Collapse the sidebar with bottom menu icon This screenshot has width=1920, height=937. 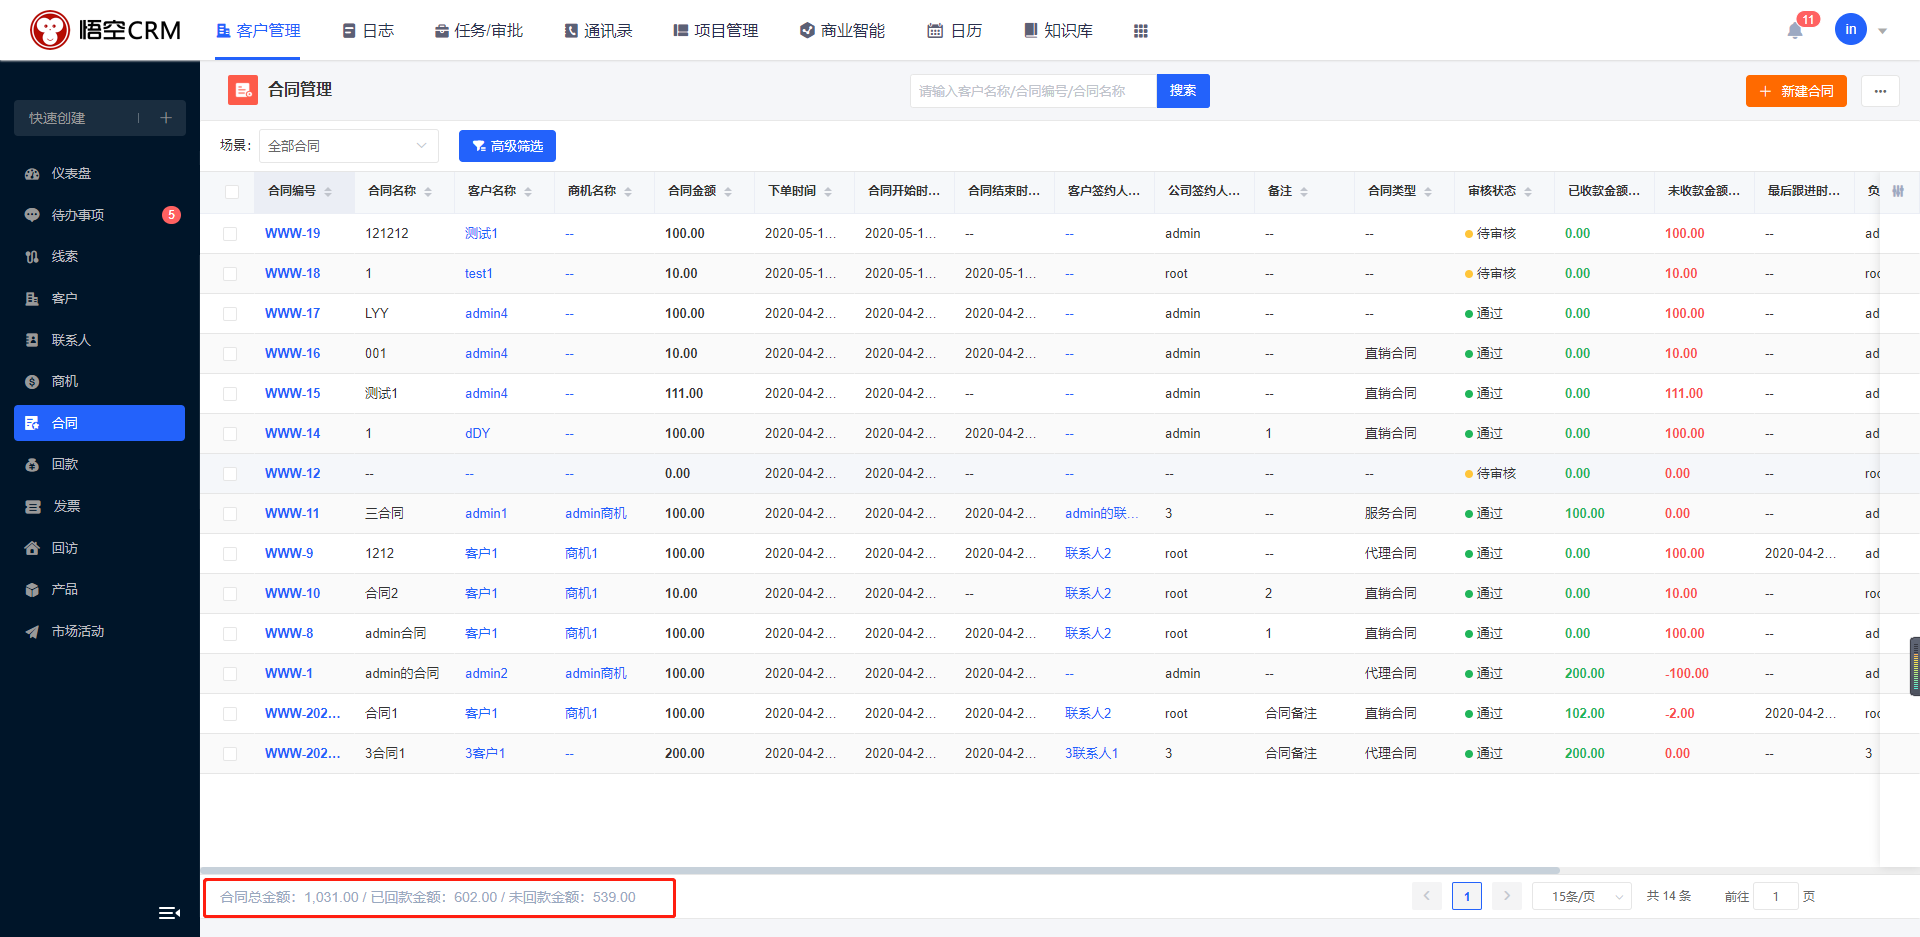click(169, 912)
